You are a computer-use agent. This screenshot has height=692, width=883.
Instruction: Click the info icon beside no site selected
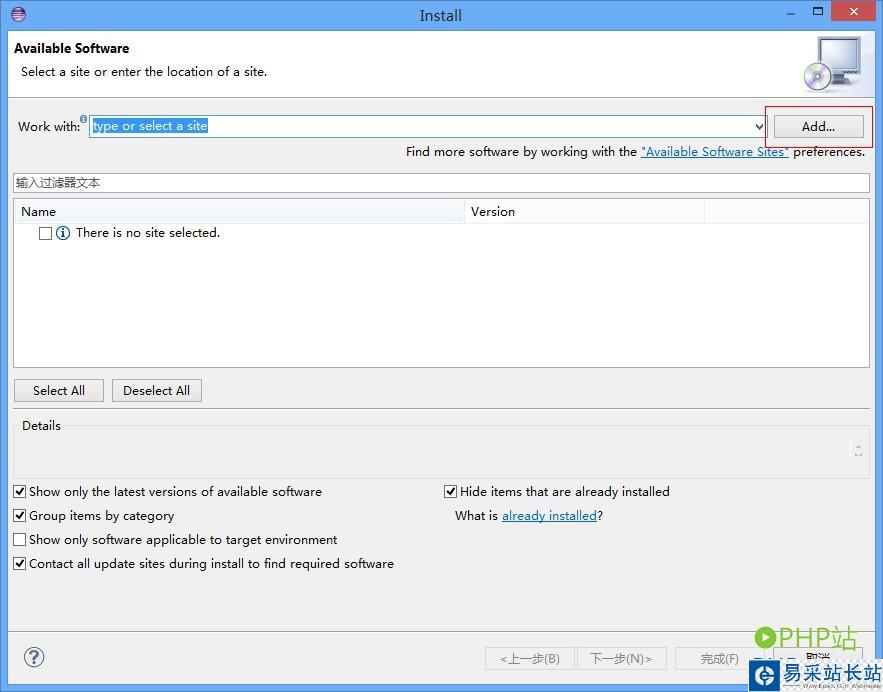pyautogui.click(x=63, y=233)
